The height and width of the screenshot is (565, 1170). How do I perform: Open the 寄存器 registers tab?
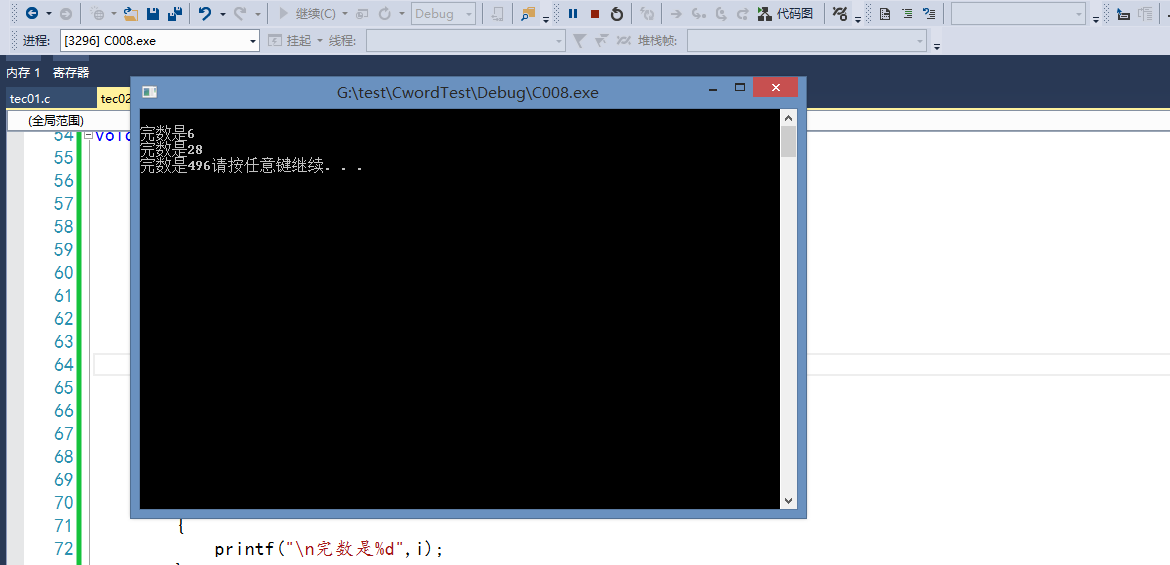click(x=71, y=72)
